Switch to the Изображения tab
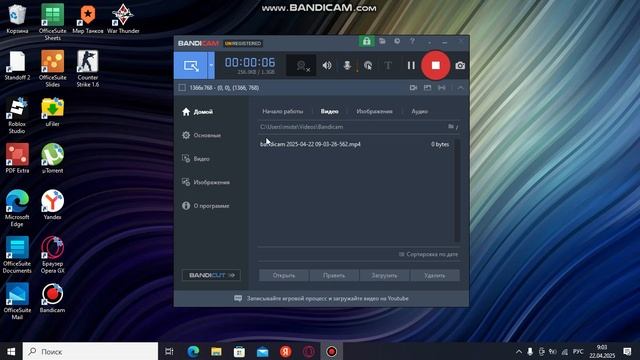This screenshot has width=640, height=360. [x=374, y=111]
